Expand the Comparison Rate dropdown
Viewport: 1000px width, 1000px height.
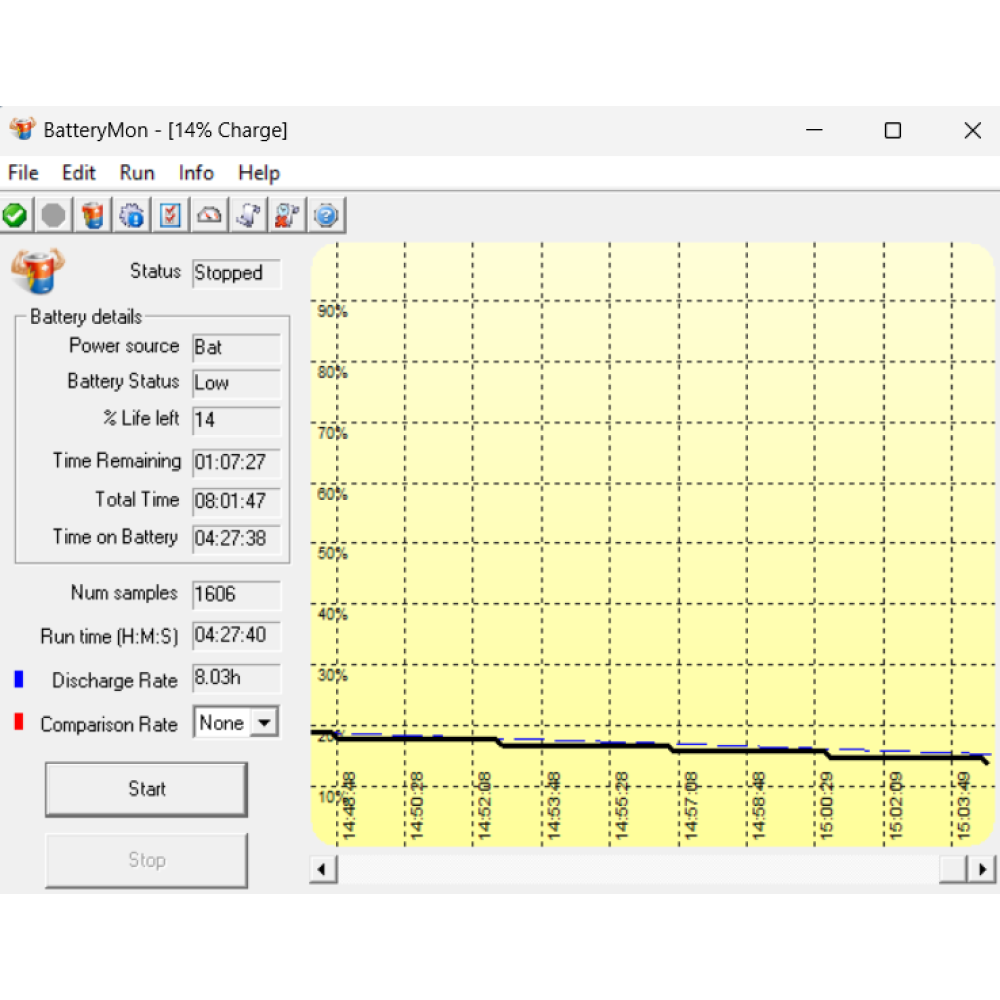coord(264,723)
